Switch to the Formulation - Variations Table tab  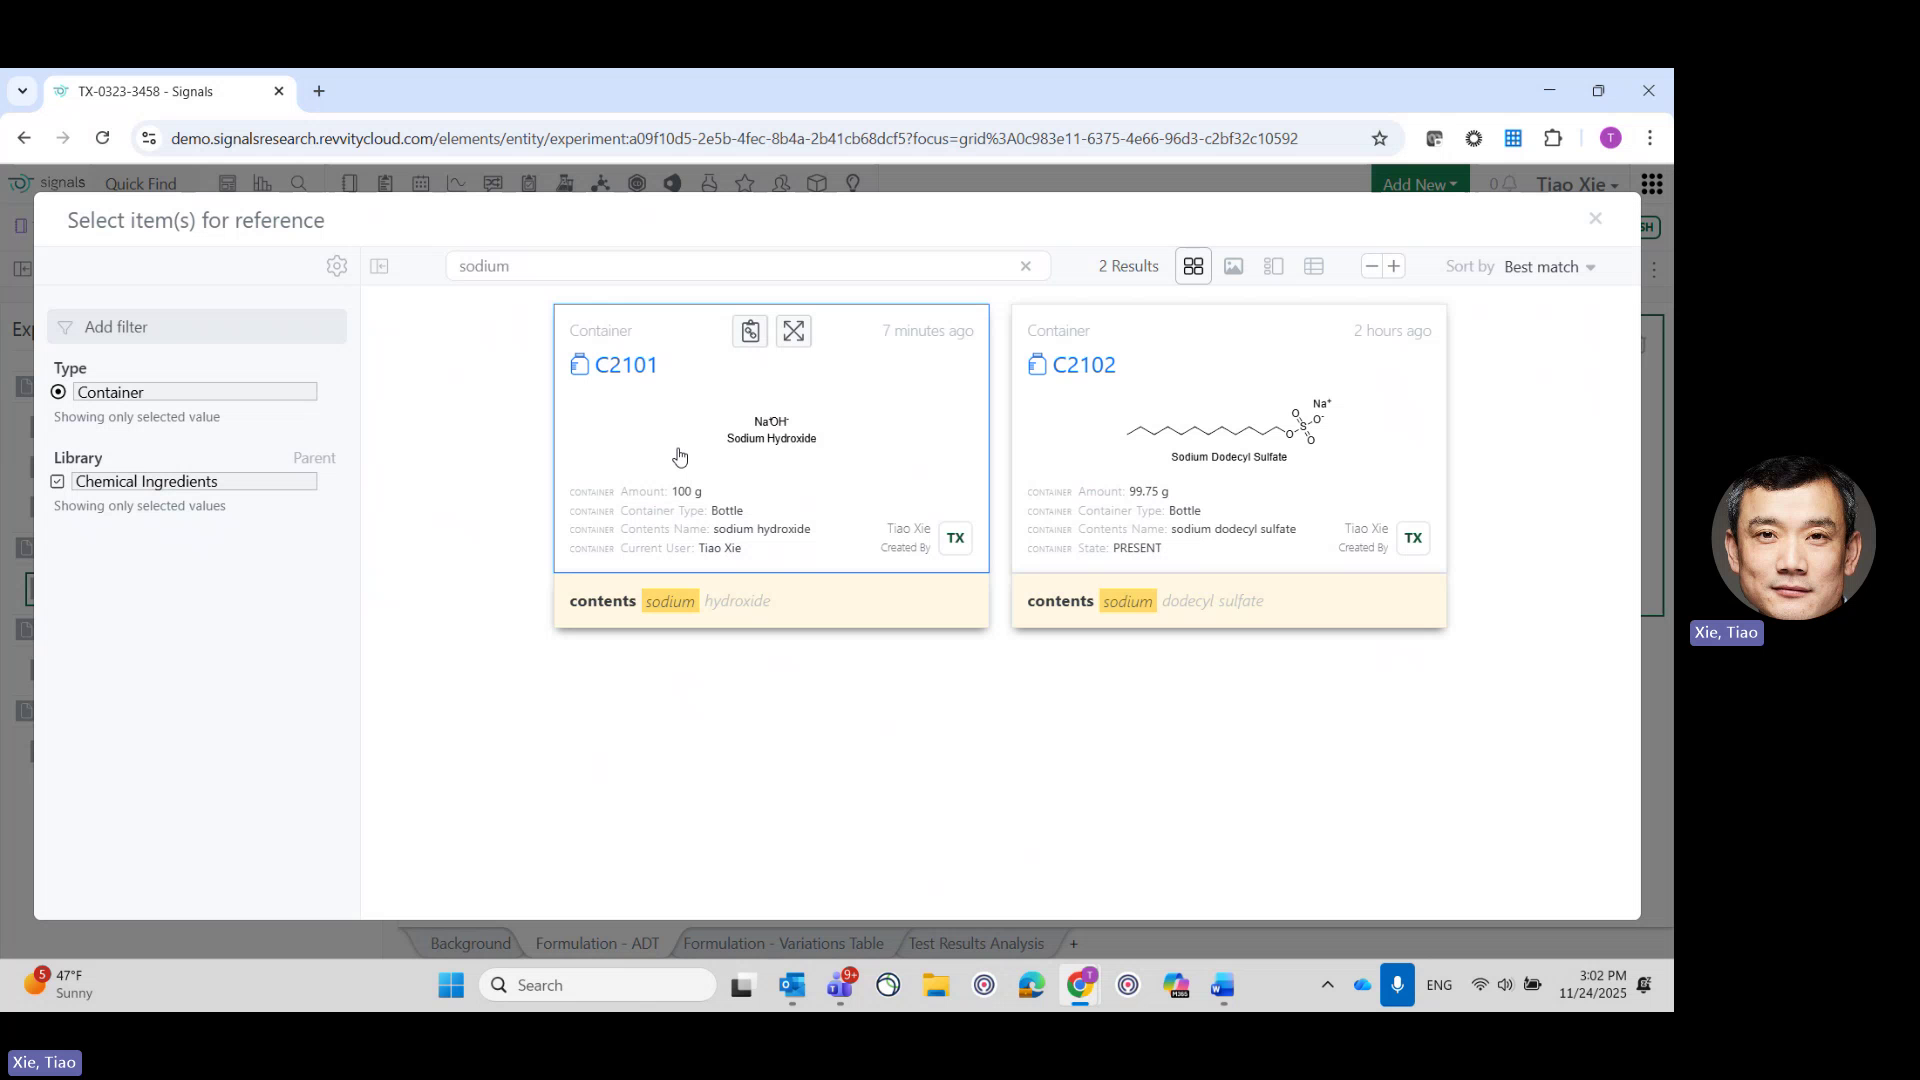point(783,943)
